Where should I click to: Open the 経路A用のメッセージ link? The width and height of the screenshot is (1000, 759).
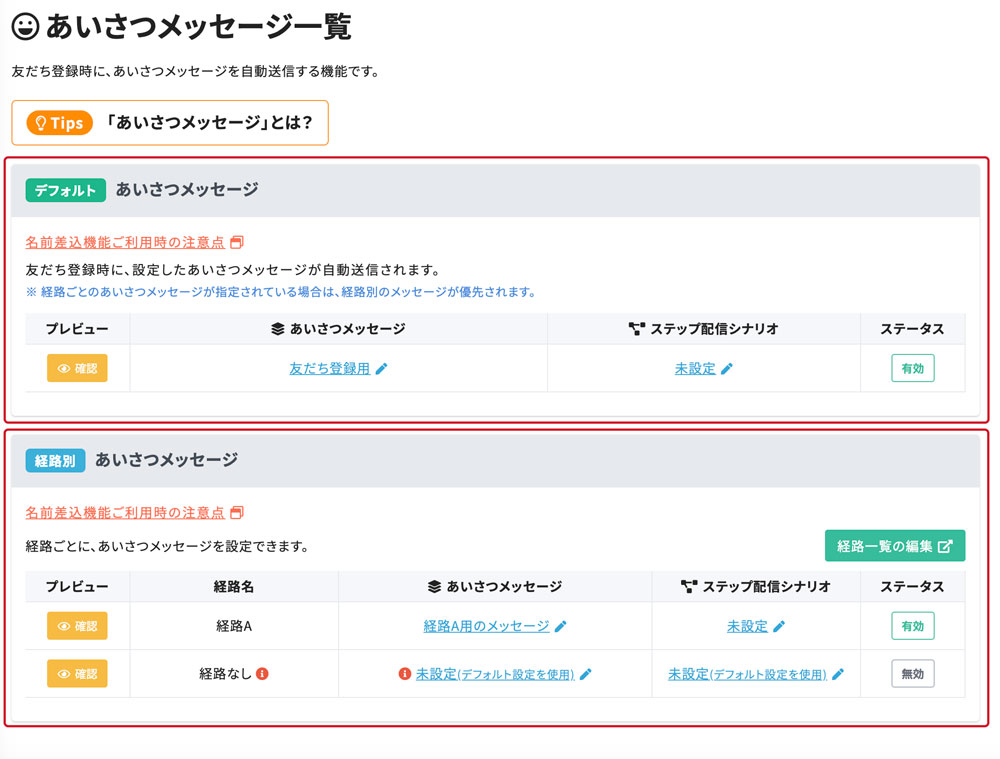486,626
